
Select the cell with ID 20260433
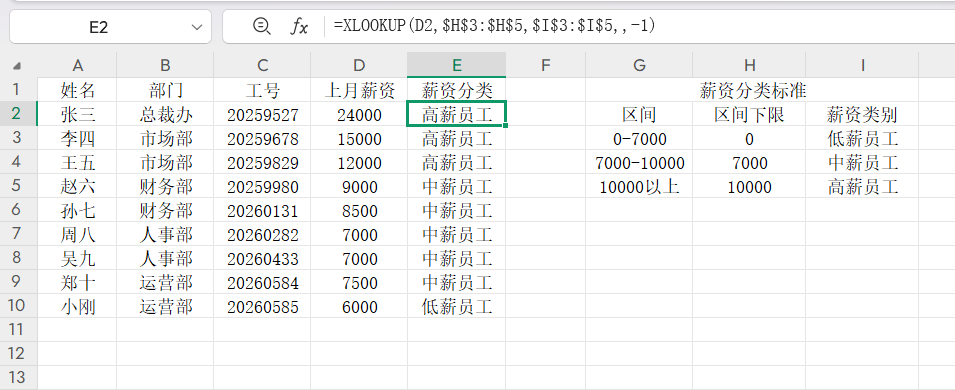(262, 258)
